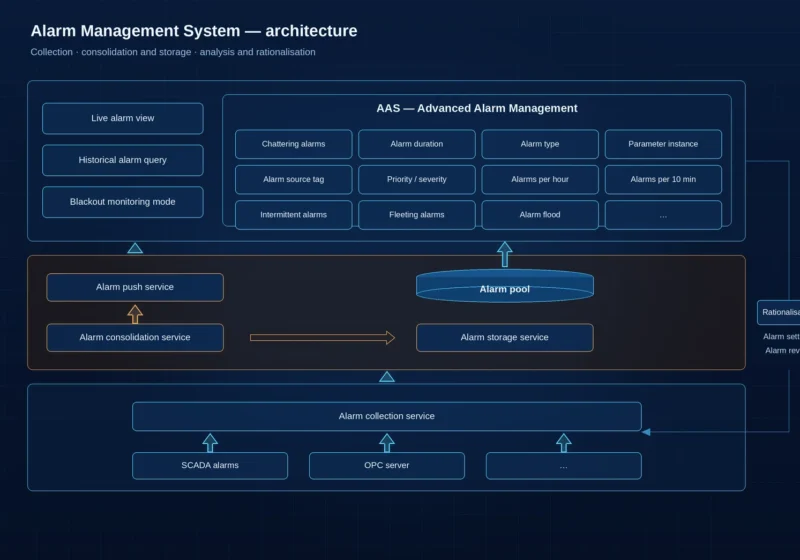Click the Alarm consolidation service box
Image resolution: width=800 pixels, height=560 pixels.
coord(135,338)
